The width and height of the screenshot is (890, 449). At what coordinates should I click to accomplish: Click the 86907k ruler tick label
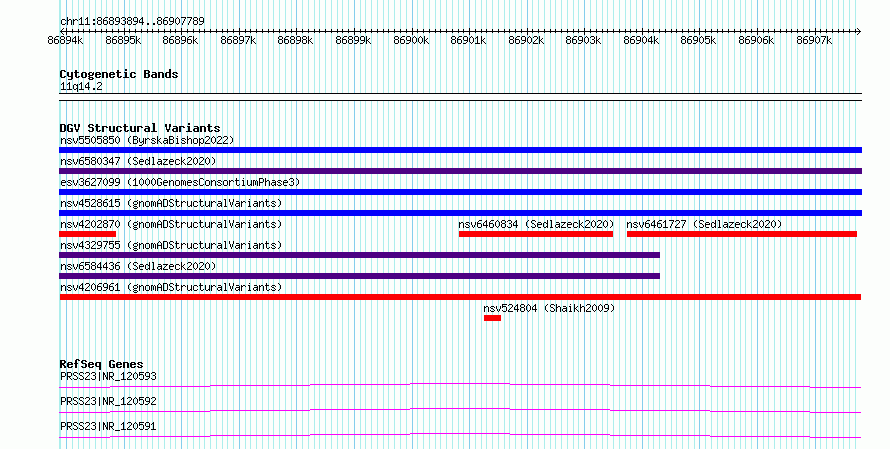[814, 40]
